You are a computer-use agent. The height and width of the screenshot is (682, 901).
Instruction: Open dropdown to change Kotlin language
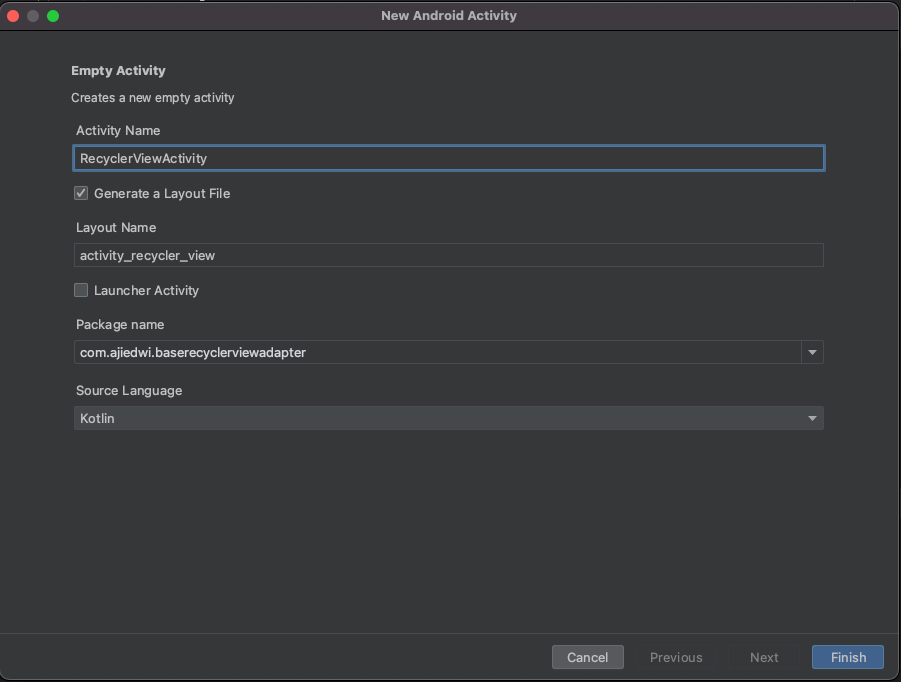coord(812,418)
